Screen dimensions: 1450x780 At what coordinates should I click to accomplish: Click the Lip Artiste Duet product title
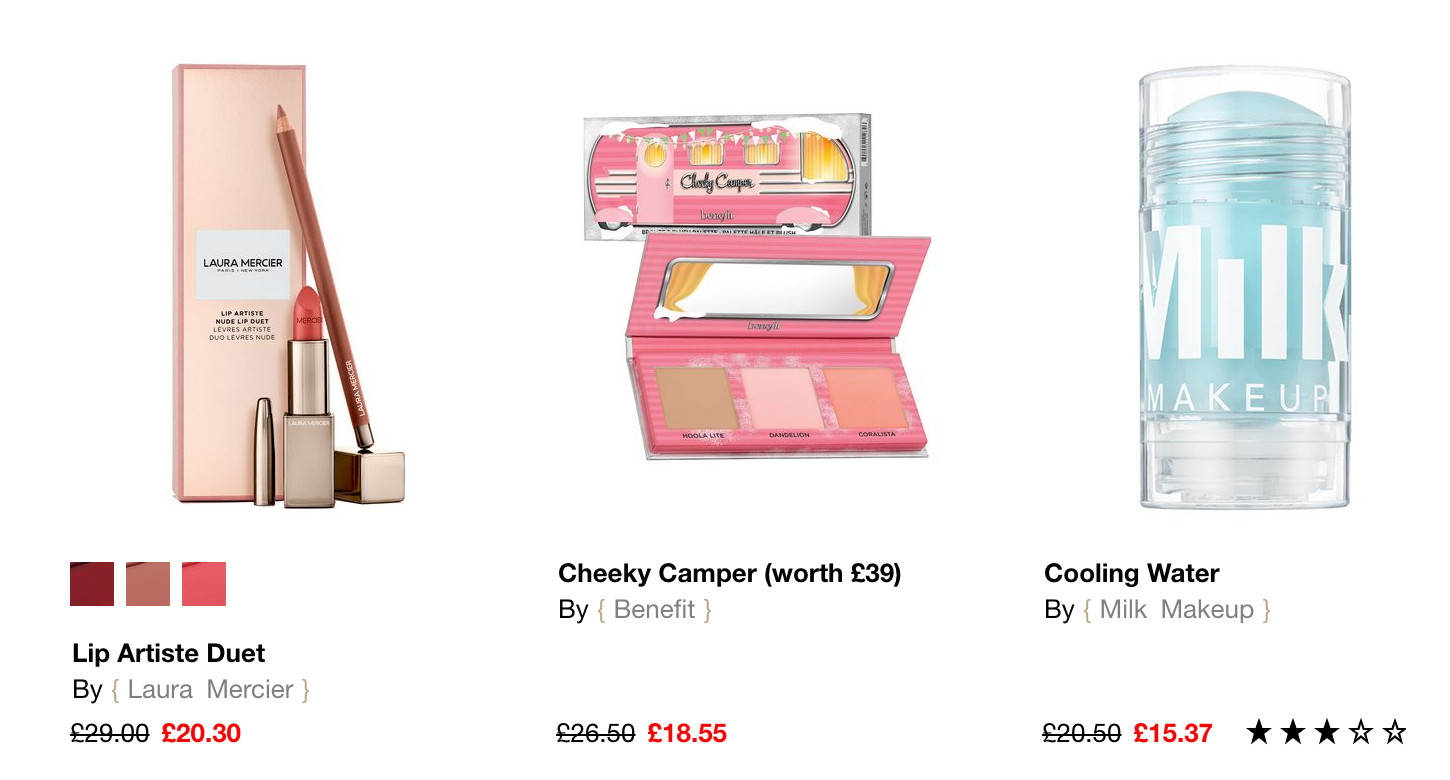[169, 653]
